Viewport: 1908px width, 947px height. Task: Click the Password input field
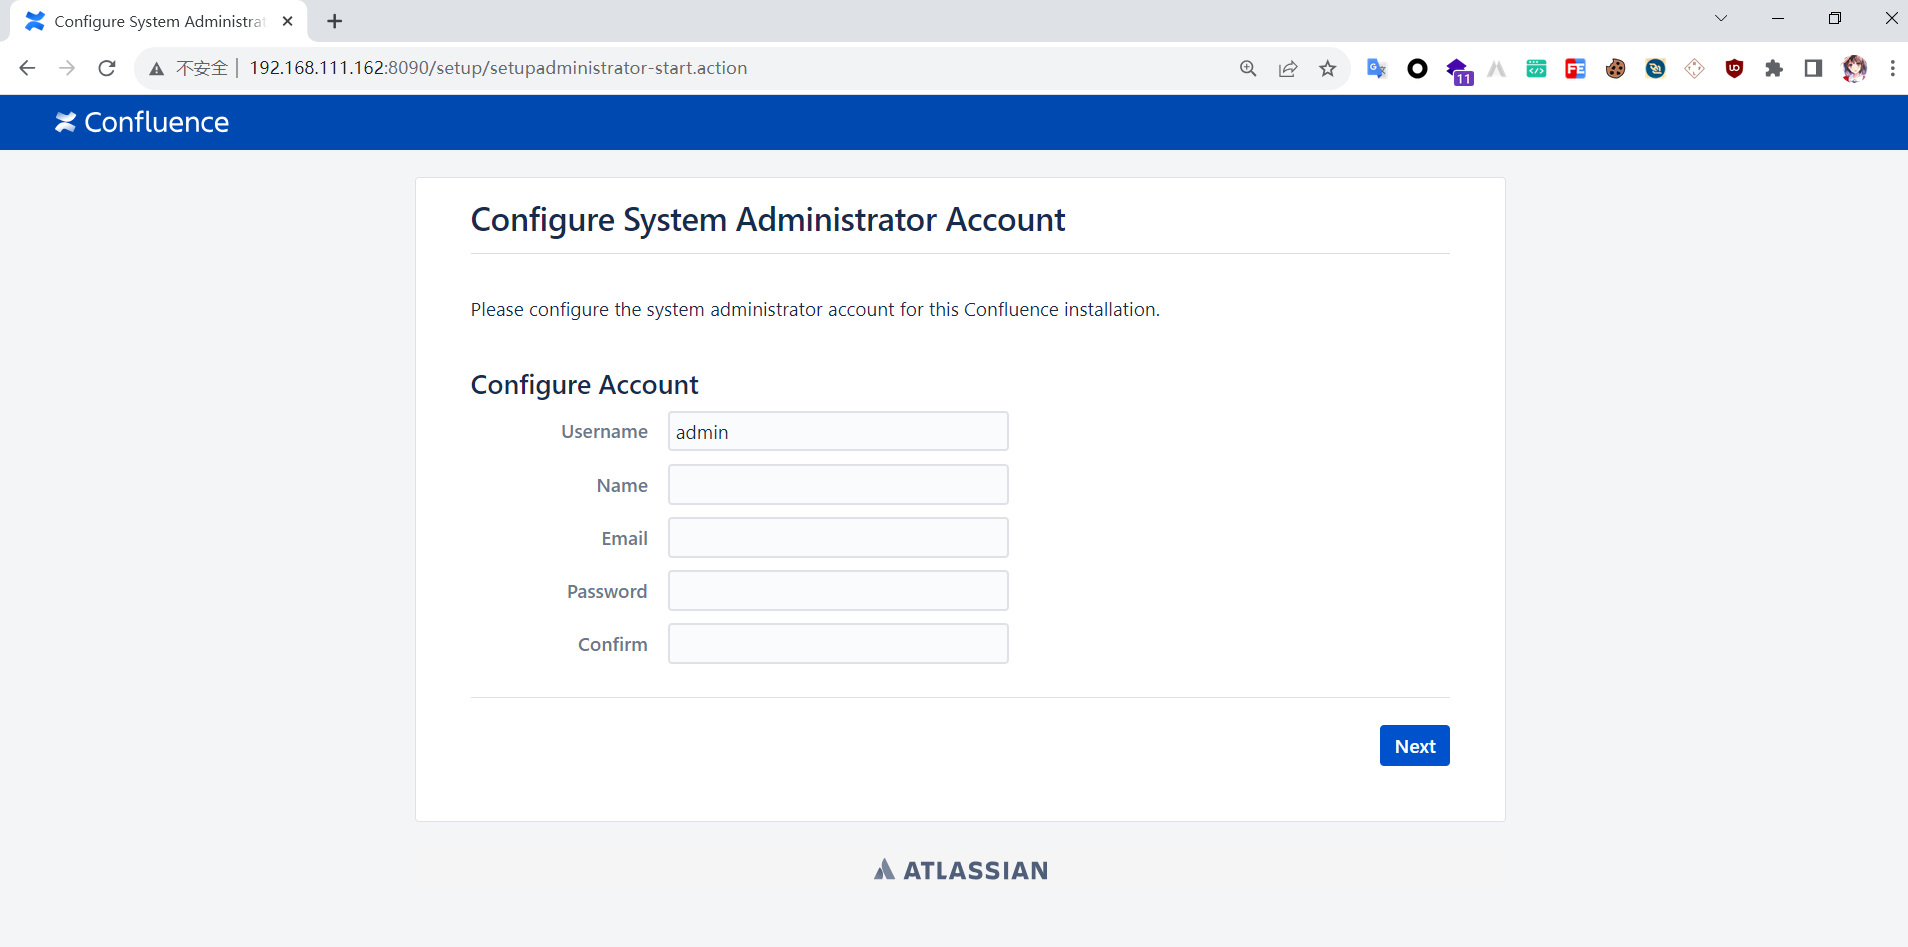838,591
